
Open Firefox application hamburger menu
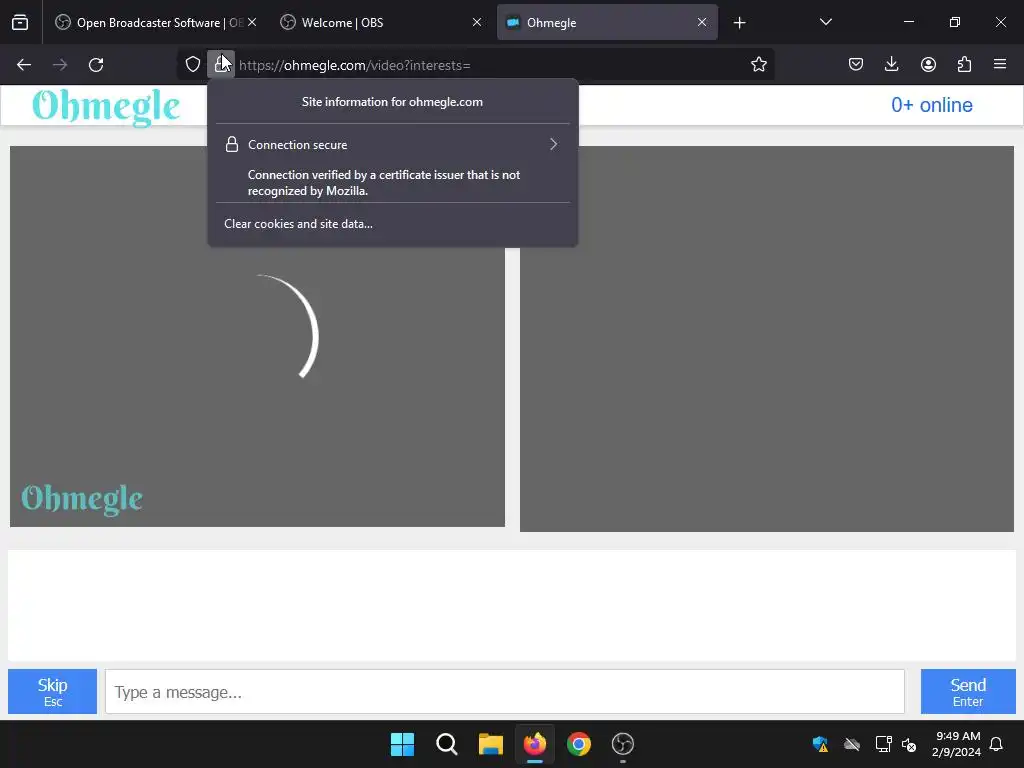[1000, 65]
